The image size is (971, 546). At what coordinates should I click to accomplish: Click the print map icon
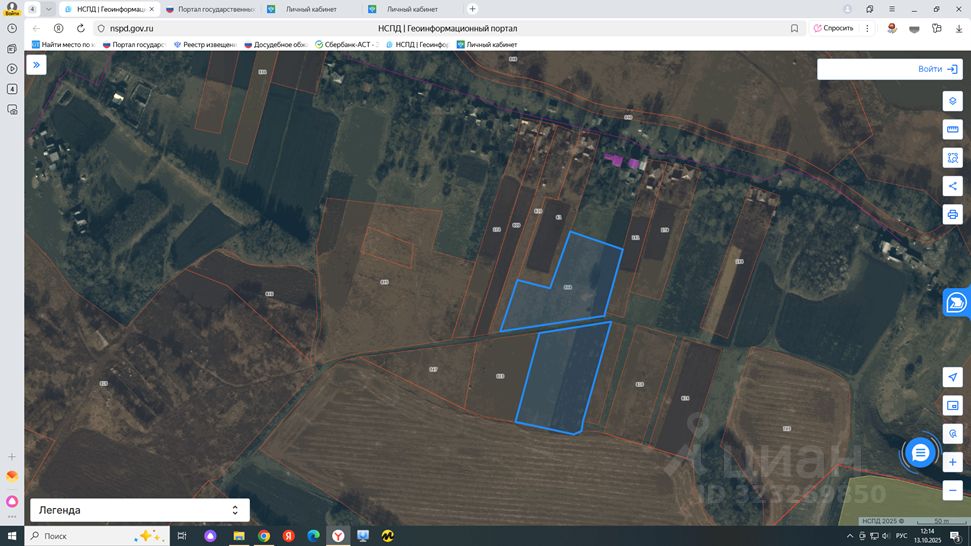click(952, 214)
